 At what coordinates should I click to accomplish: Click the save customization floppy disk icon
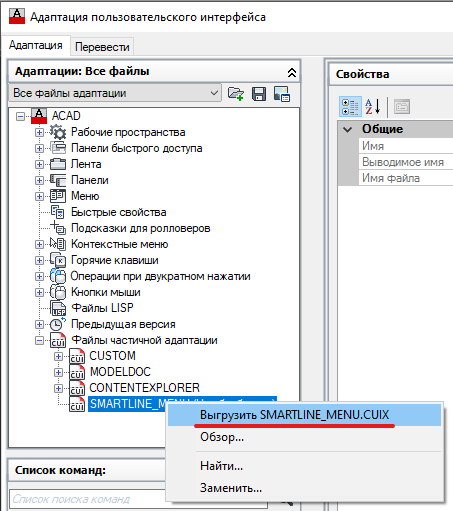pyautogui.click(x=259, y=94)
